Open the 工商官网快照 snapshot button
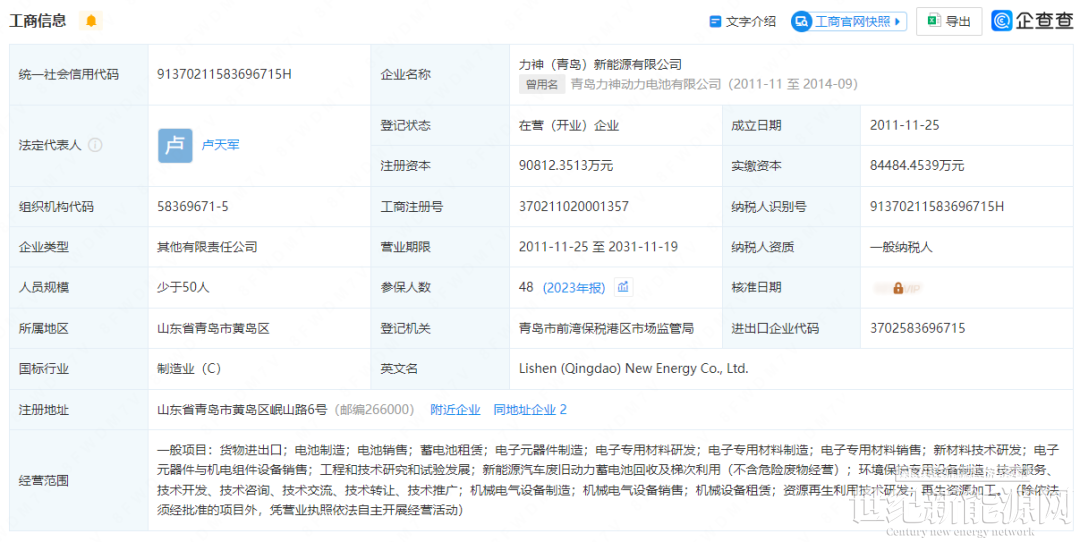Image resolution: width=1080 pixels, height=542 pixels. [x=849, y=21]
